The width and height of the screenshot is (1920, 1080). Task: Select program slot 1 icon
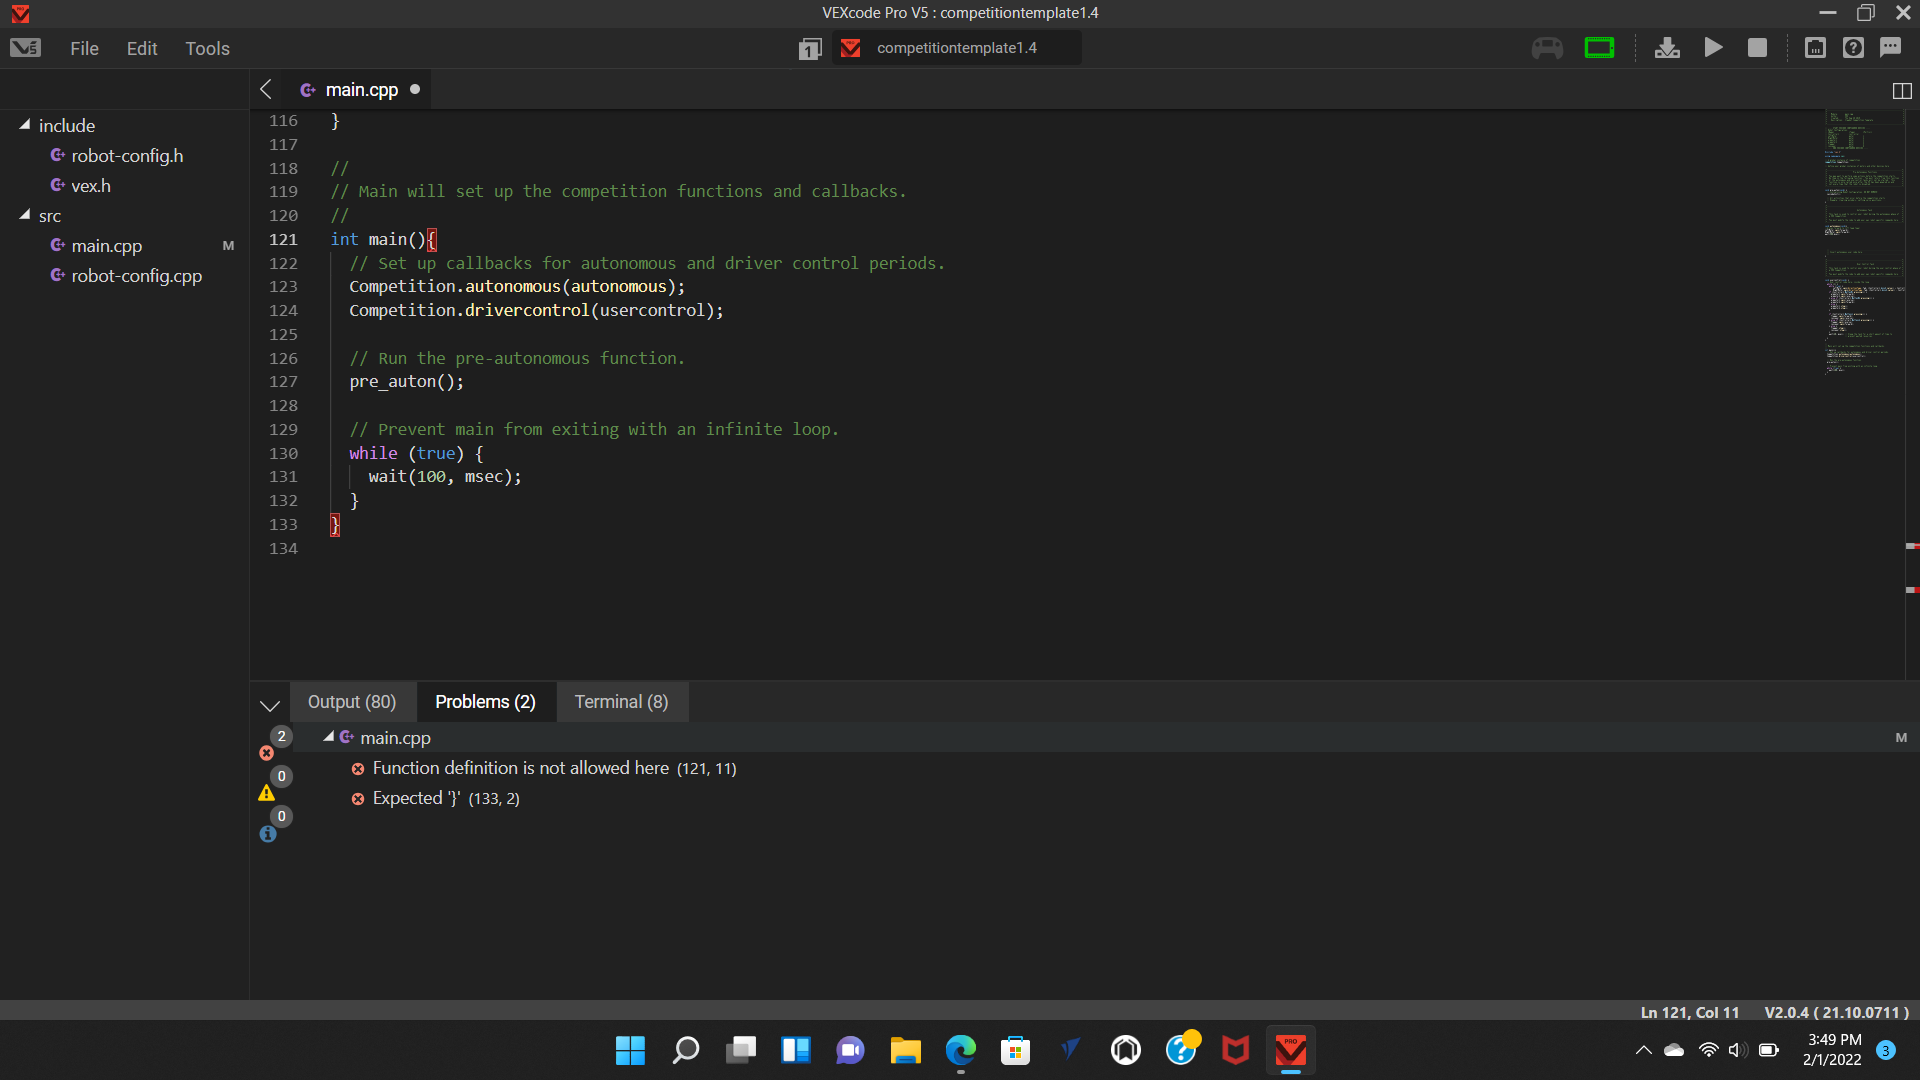(809, 49)
